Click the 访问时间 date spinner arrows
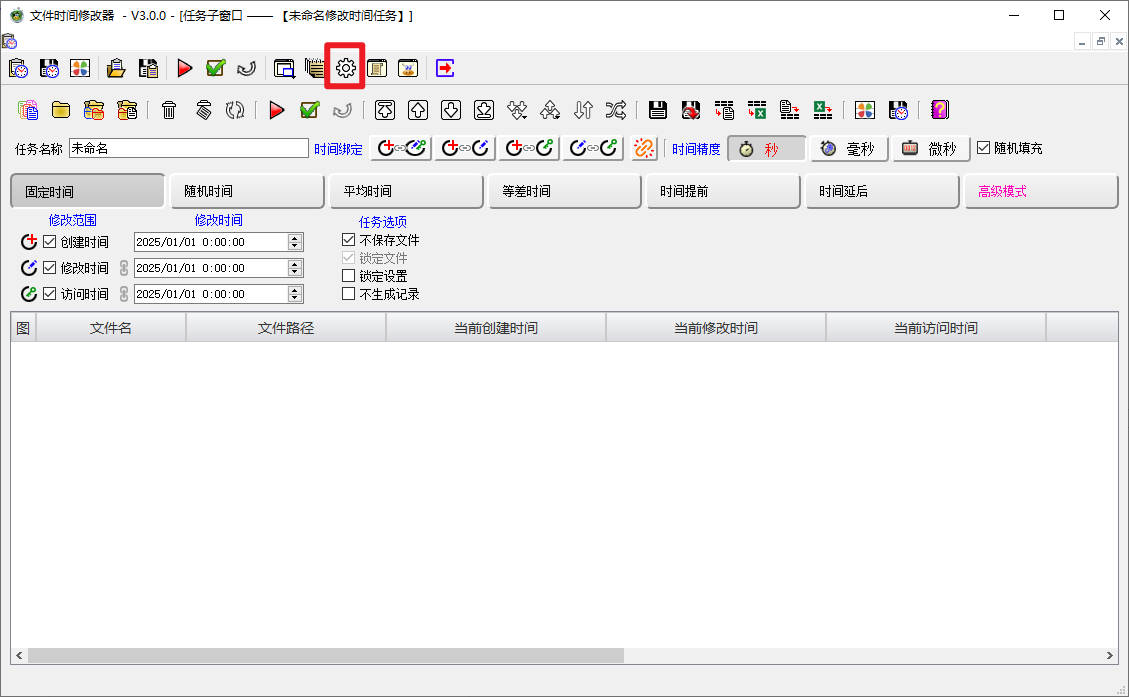The height and width of the screenshot is (697, 1129). (x=294, y=294)
